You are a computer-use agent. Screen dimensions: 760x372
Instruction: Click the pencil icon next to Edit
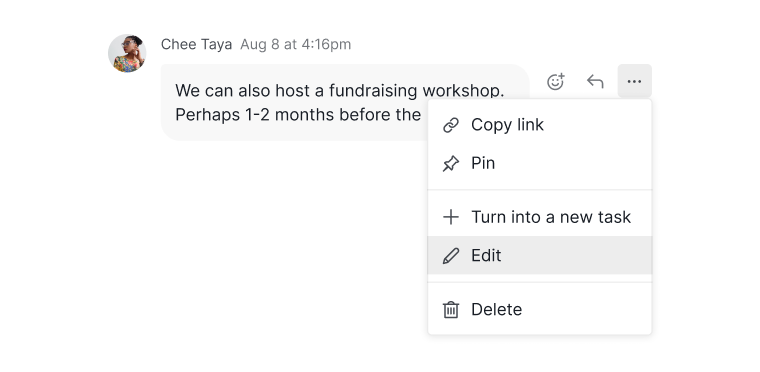[x=451, y=256]
